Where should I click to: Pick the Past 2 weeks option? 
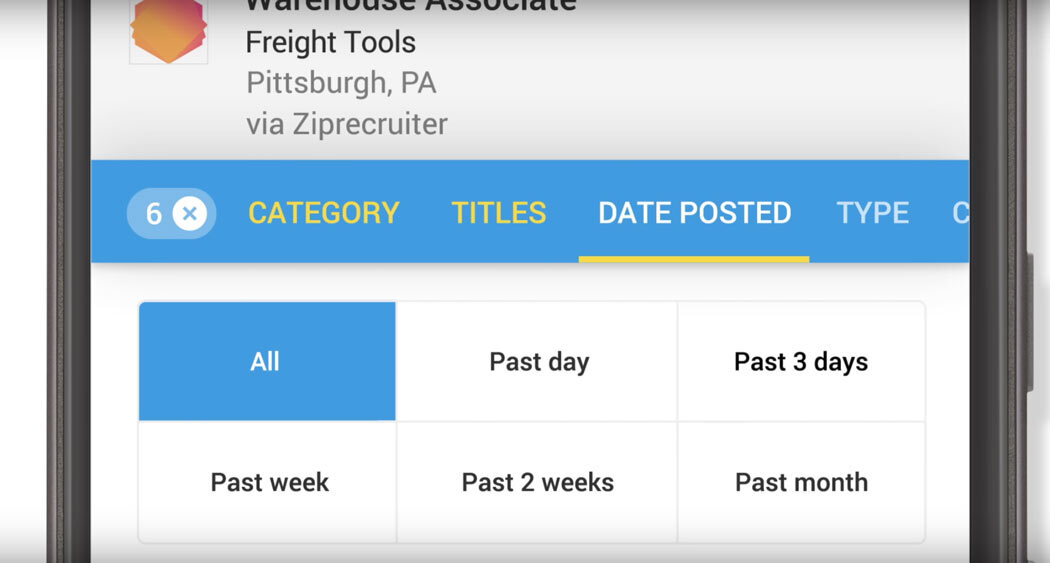(537, 482)
